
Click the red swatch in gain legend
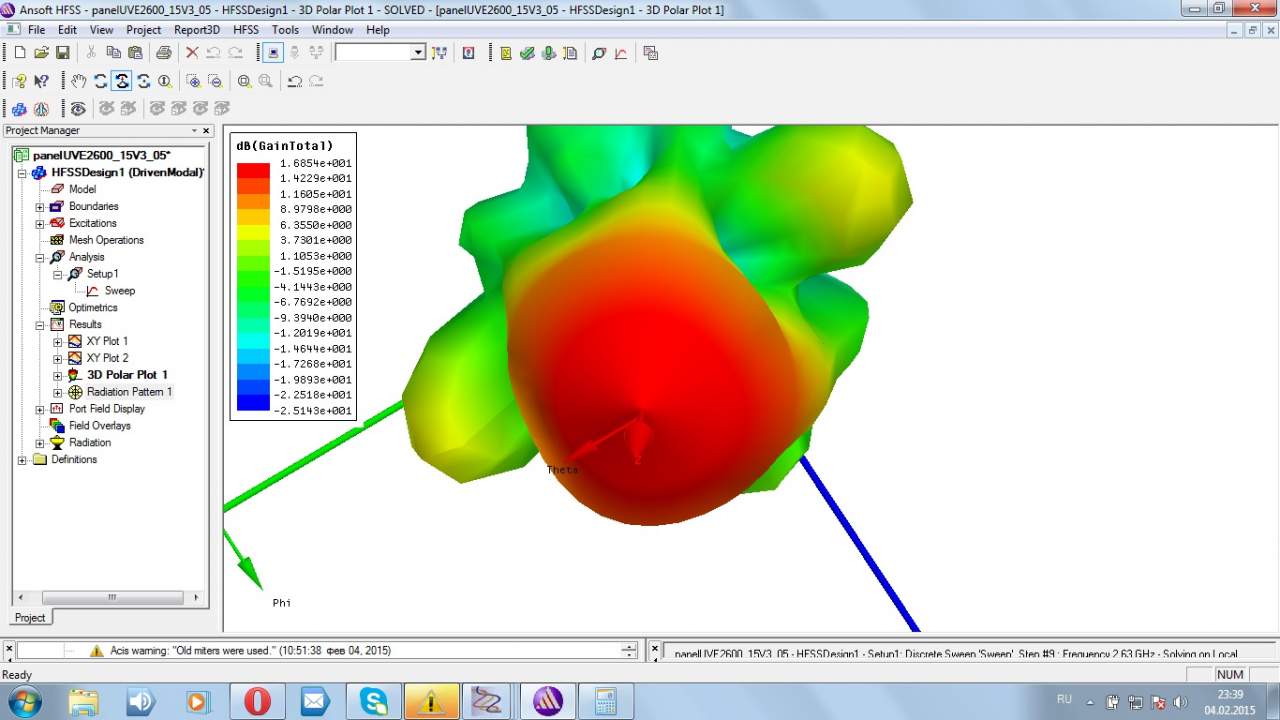252,170
